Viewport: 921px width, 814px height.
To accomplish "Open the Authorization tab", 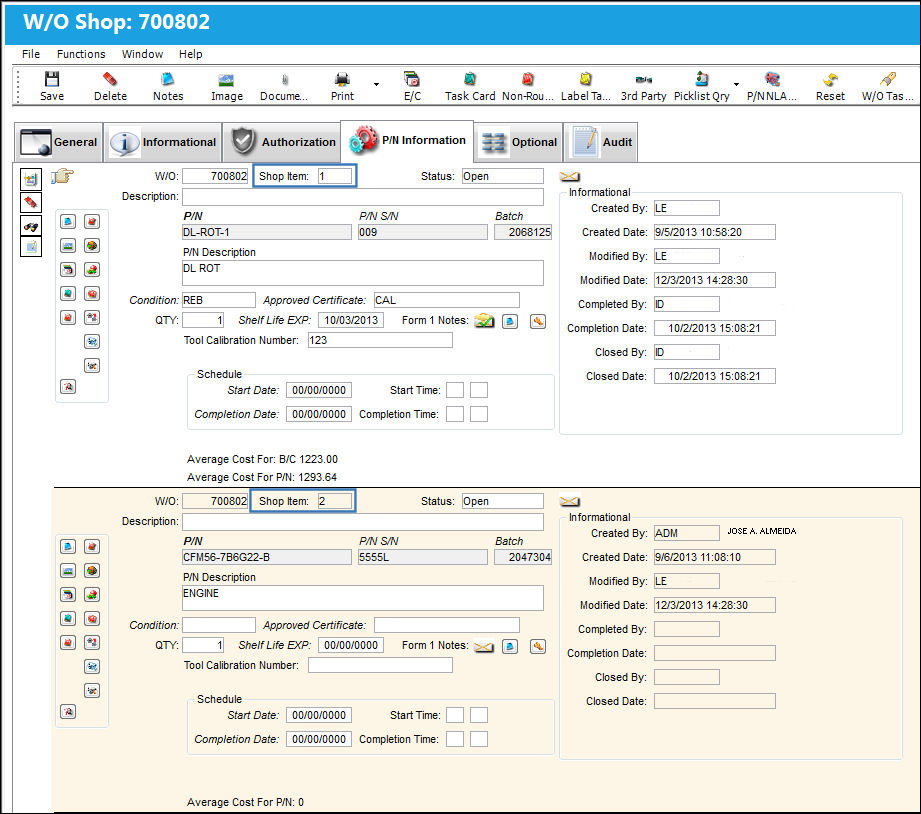I will click(282, 142).
